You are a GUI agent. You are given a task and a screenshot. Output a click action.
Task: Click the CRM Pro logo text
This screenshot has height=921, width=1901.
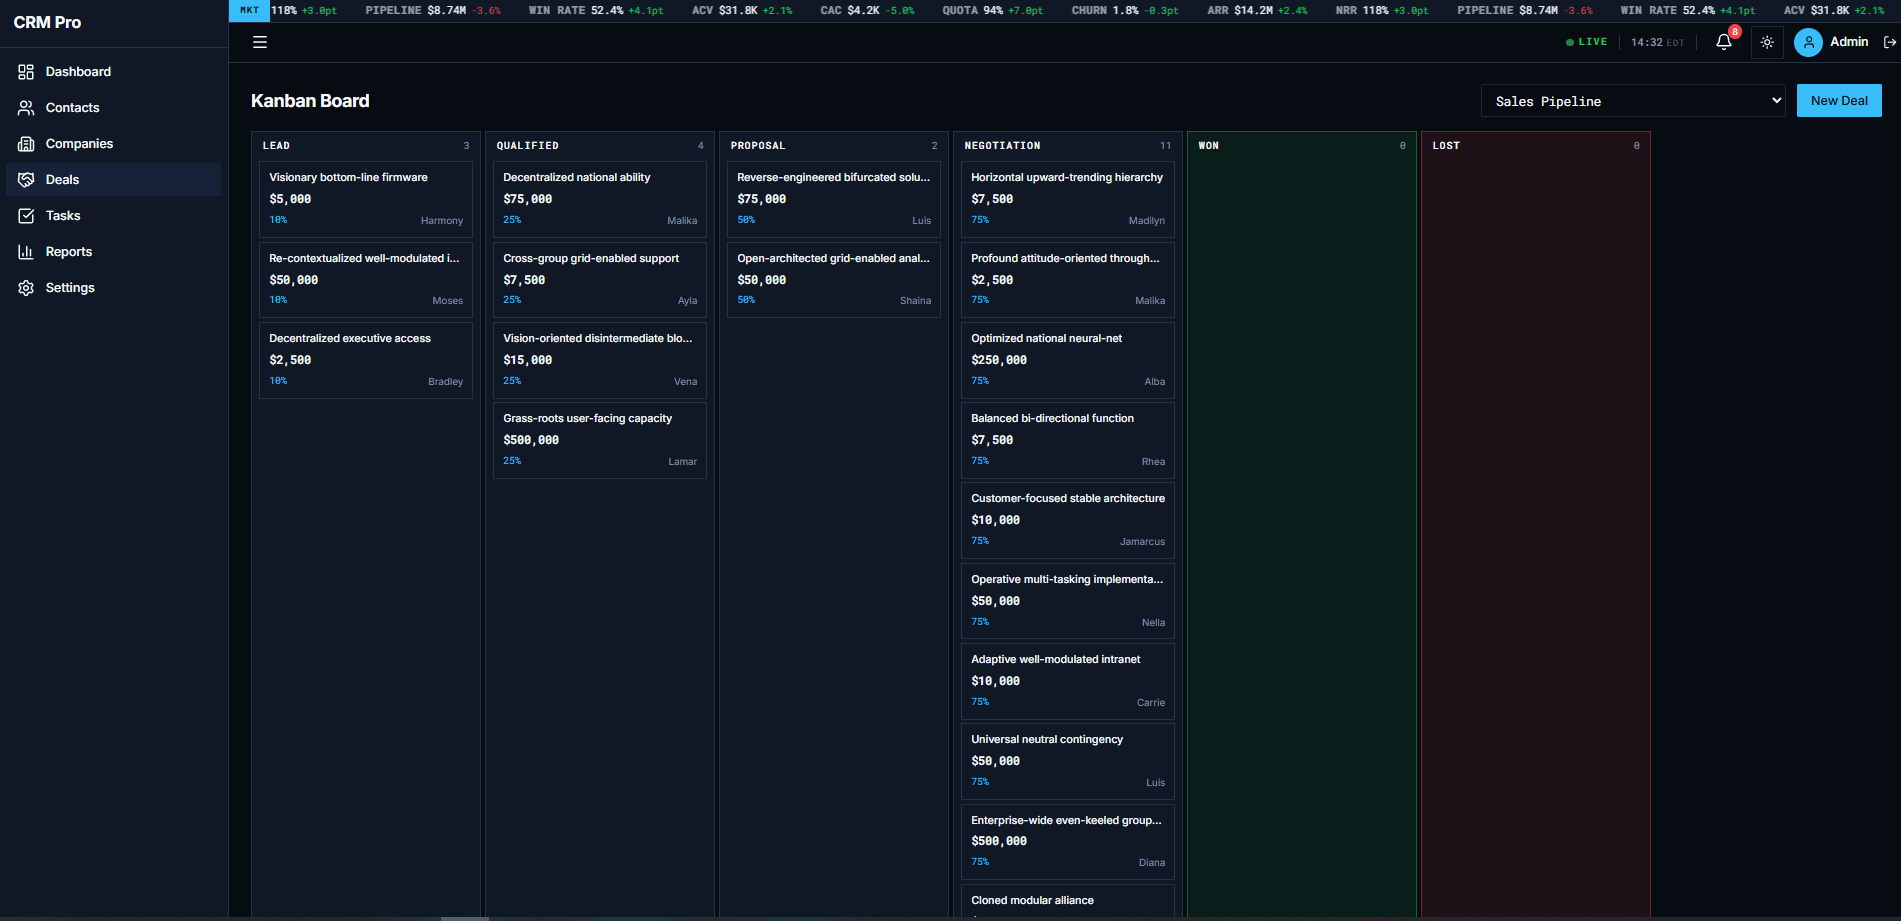47,22
